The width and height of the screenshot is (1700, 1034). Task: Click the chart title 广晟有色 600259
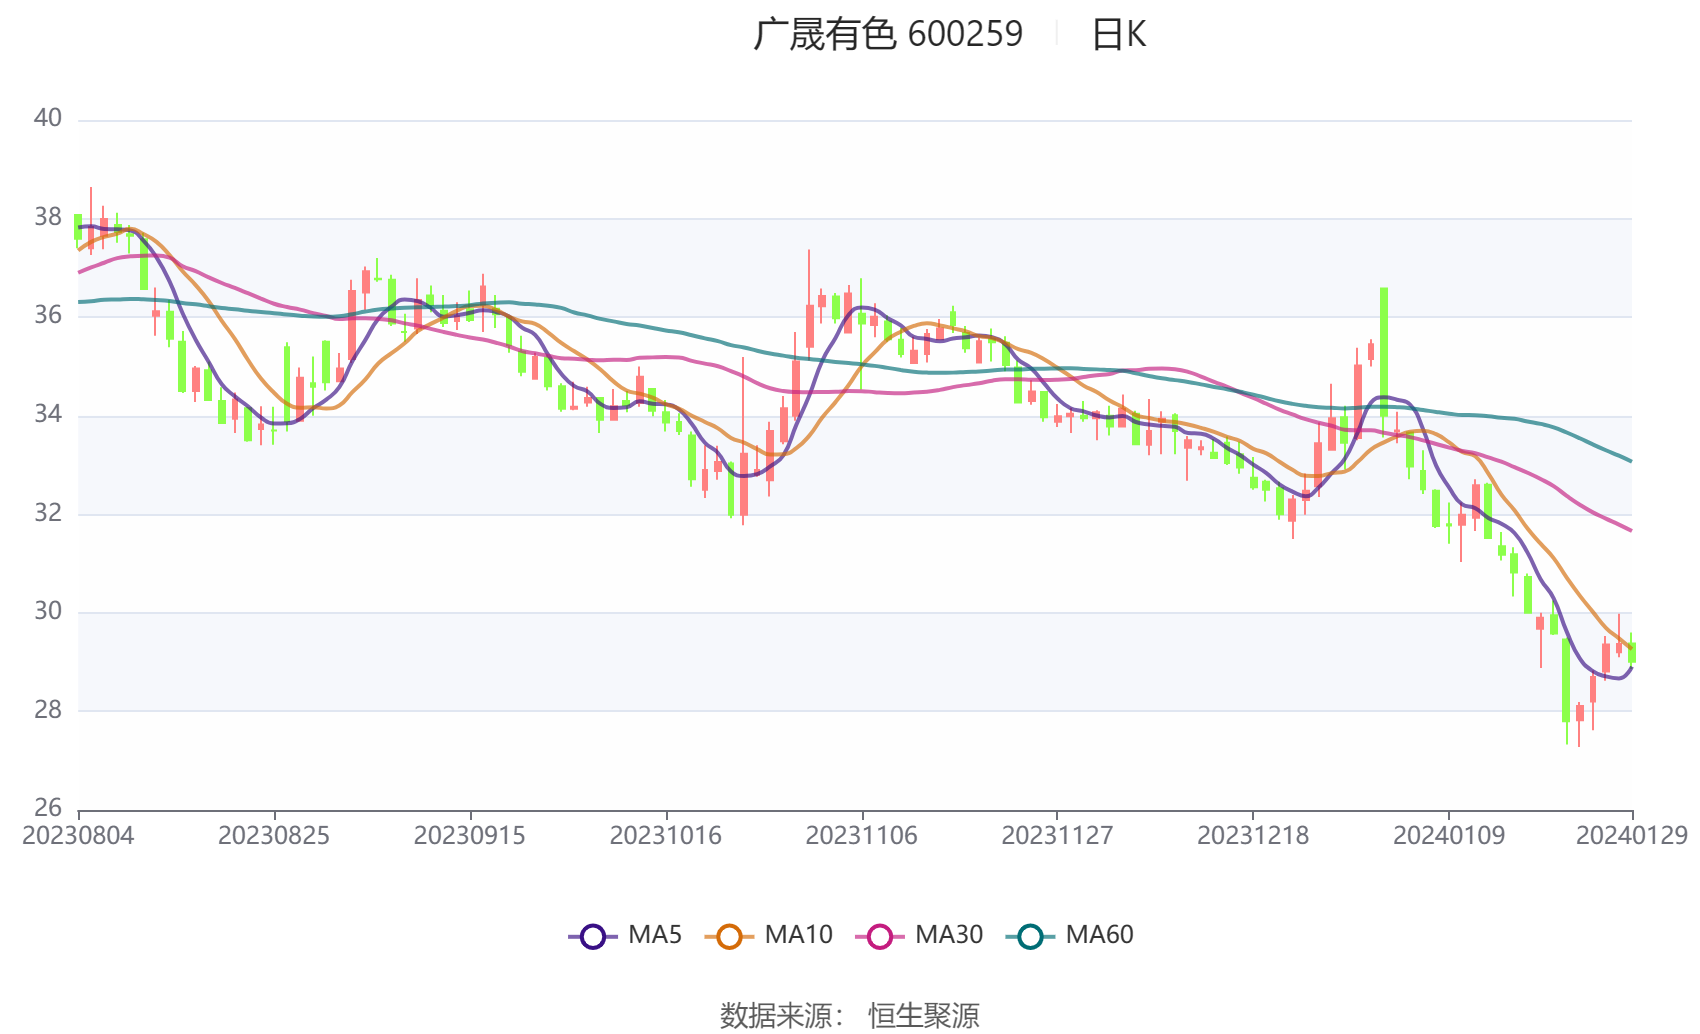point(888,35)
